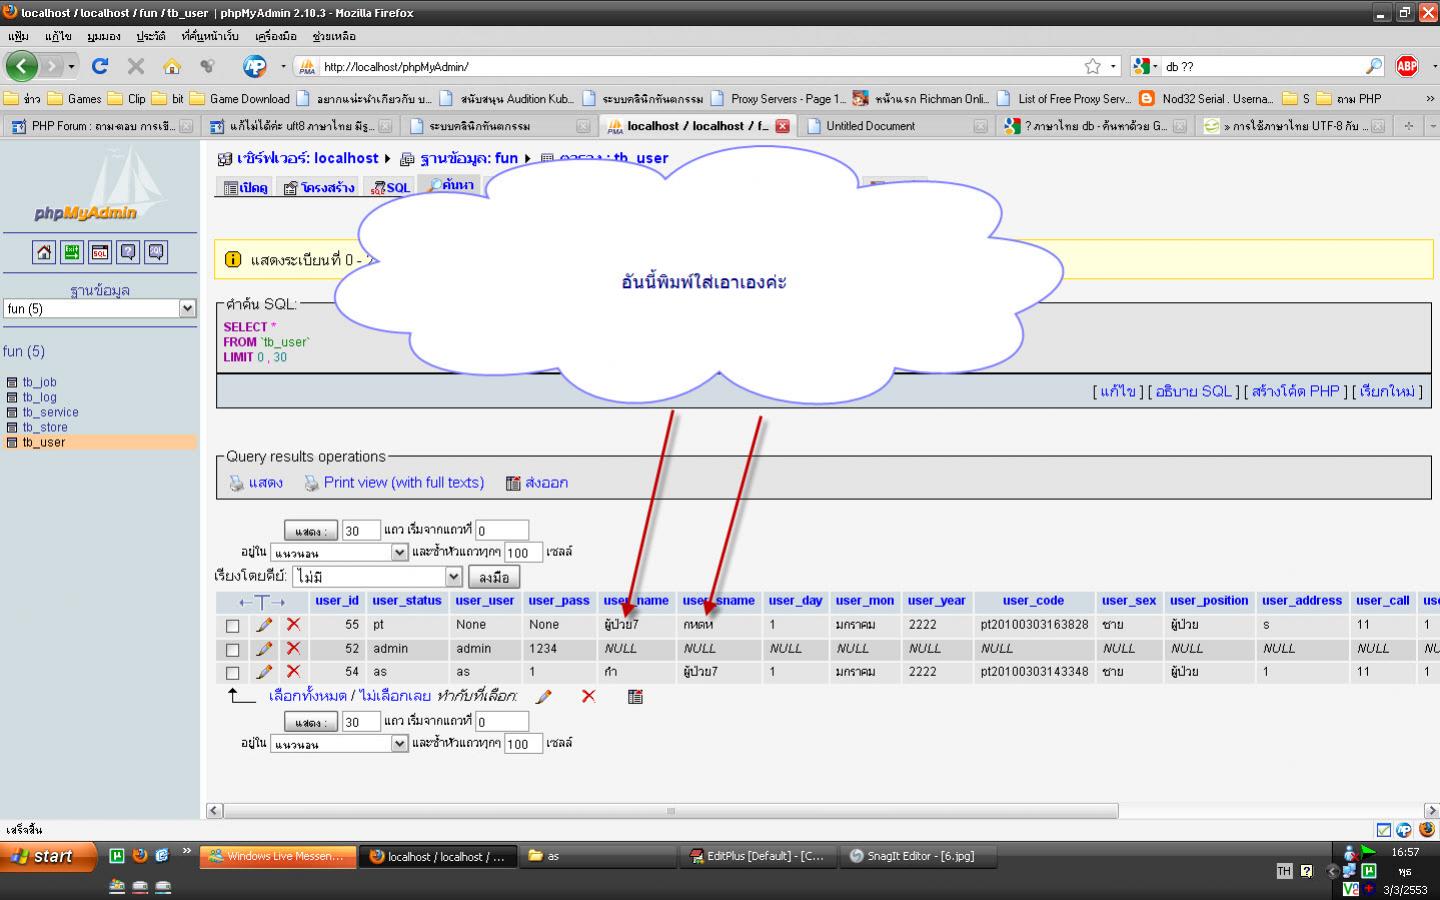Open the SQL query window icon in sidebar

[x=100, y=252]
